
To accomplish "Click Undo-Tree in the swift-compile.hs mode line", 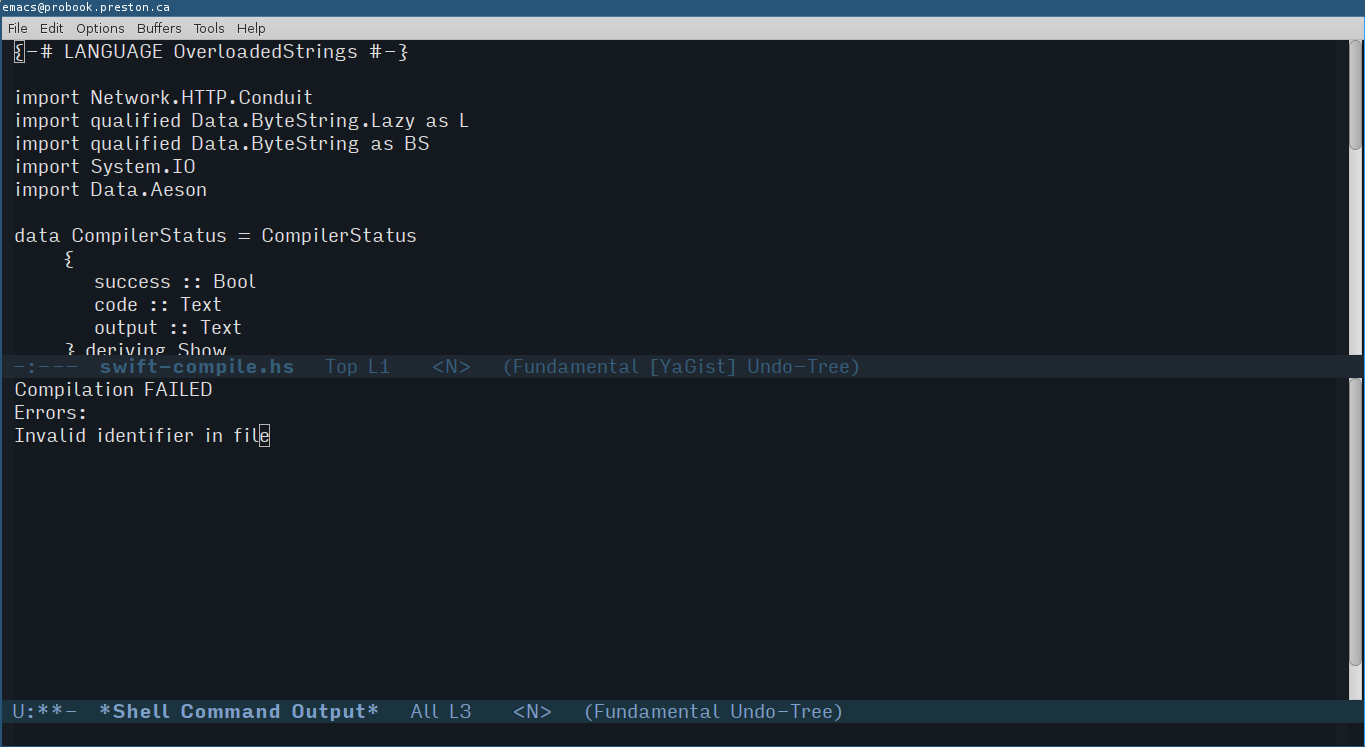I will [x=798, y=367].
